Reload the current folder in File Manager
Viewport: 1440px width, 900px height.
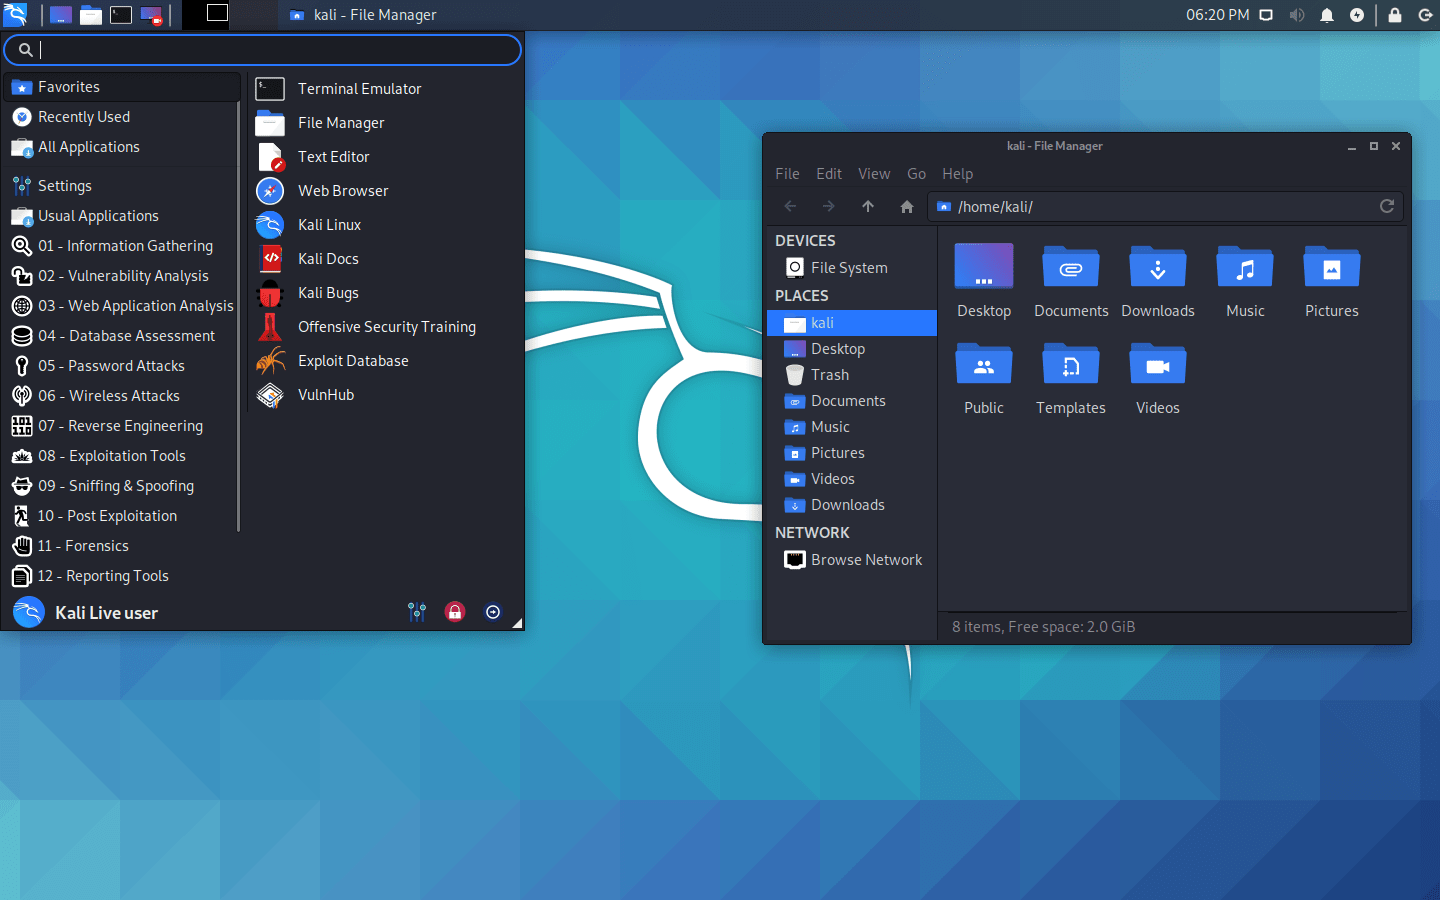tap(1387, 206)
